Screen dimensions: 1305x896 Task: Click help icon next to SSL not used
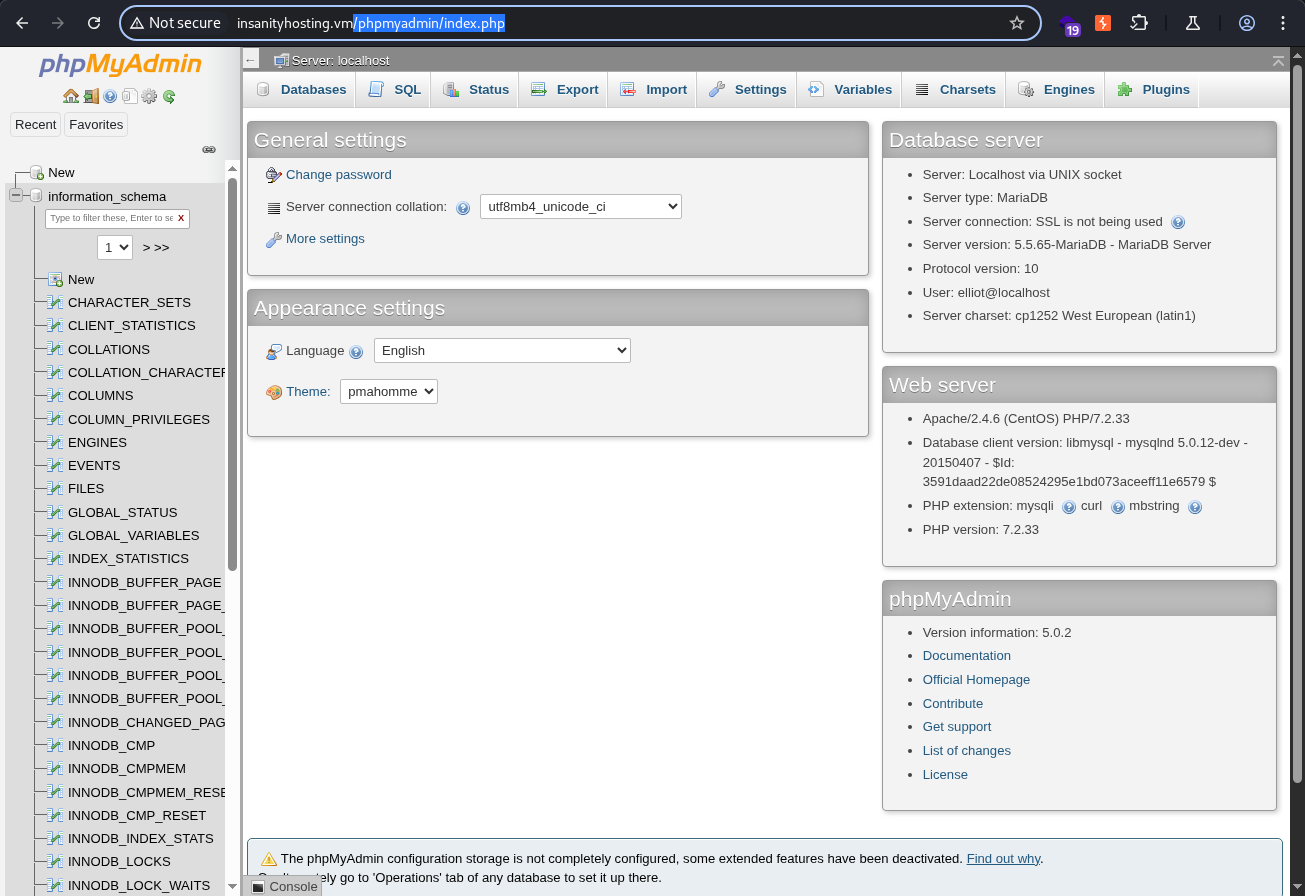1178,222
